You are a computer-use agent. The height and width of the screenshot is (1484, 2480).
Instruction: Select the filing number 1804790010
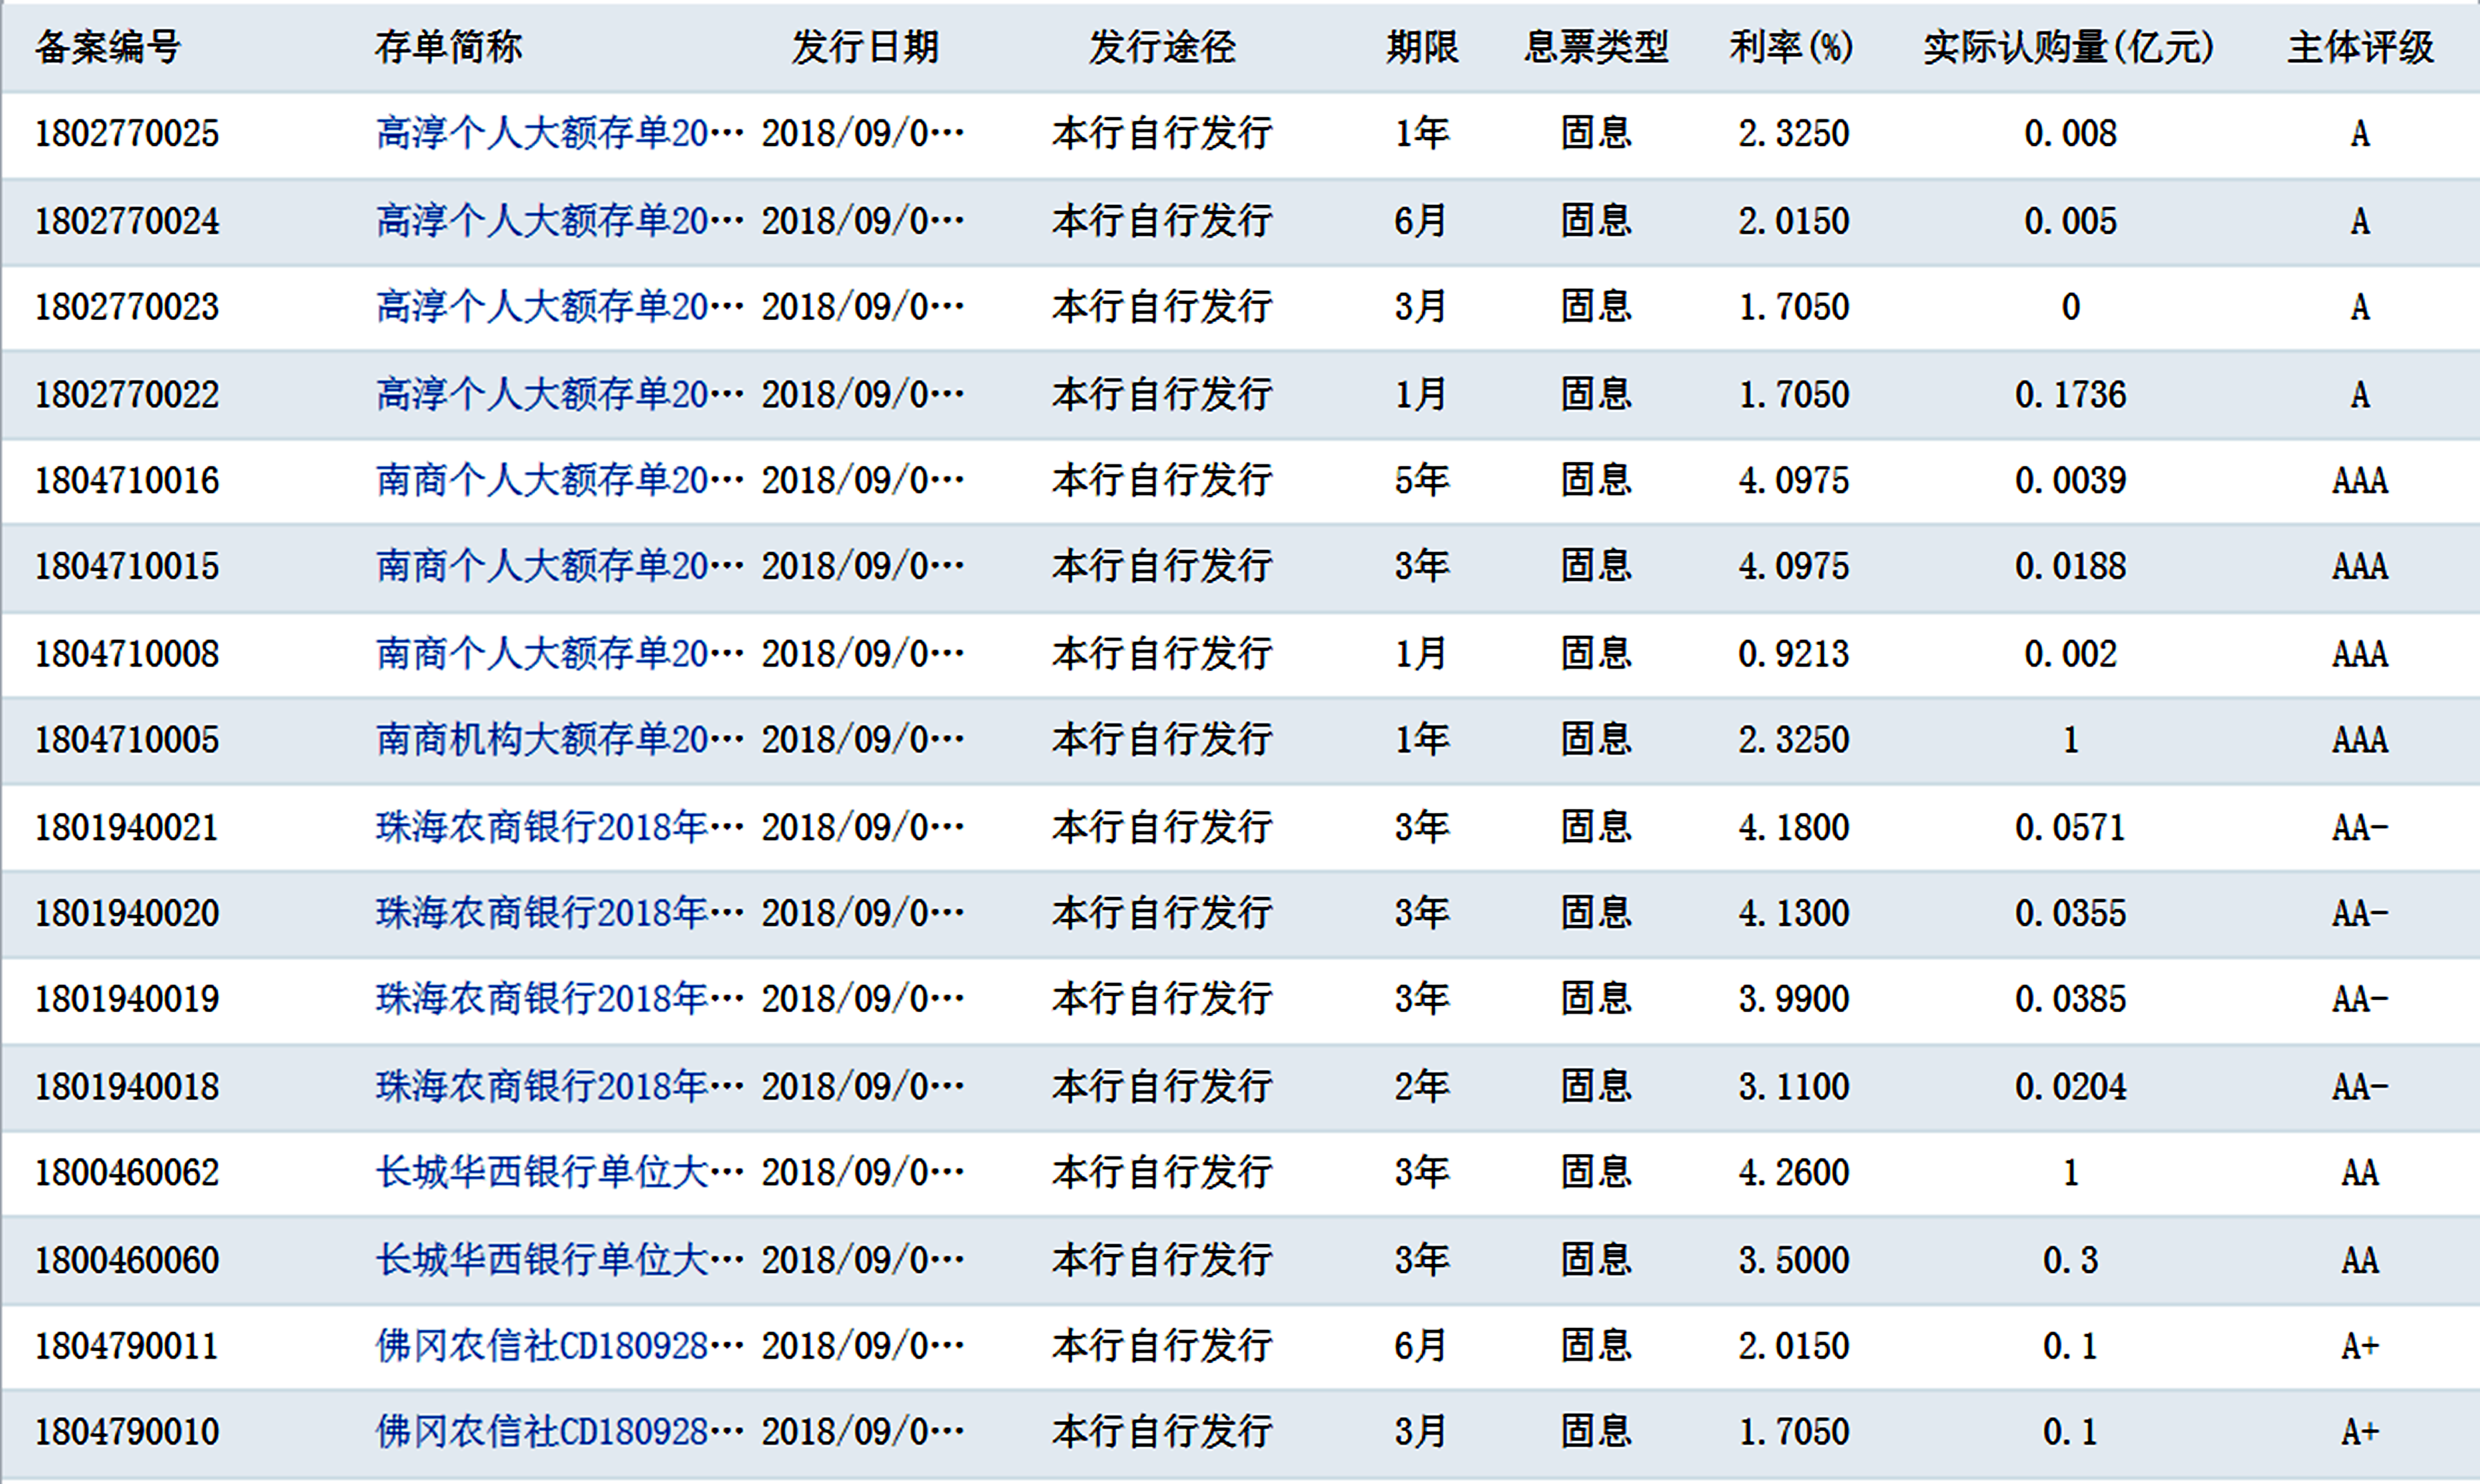[x=127, y=1432]
